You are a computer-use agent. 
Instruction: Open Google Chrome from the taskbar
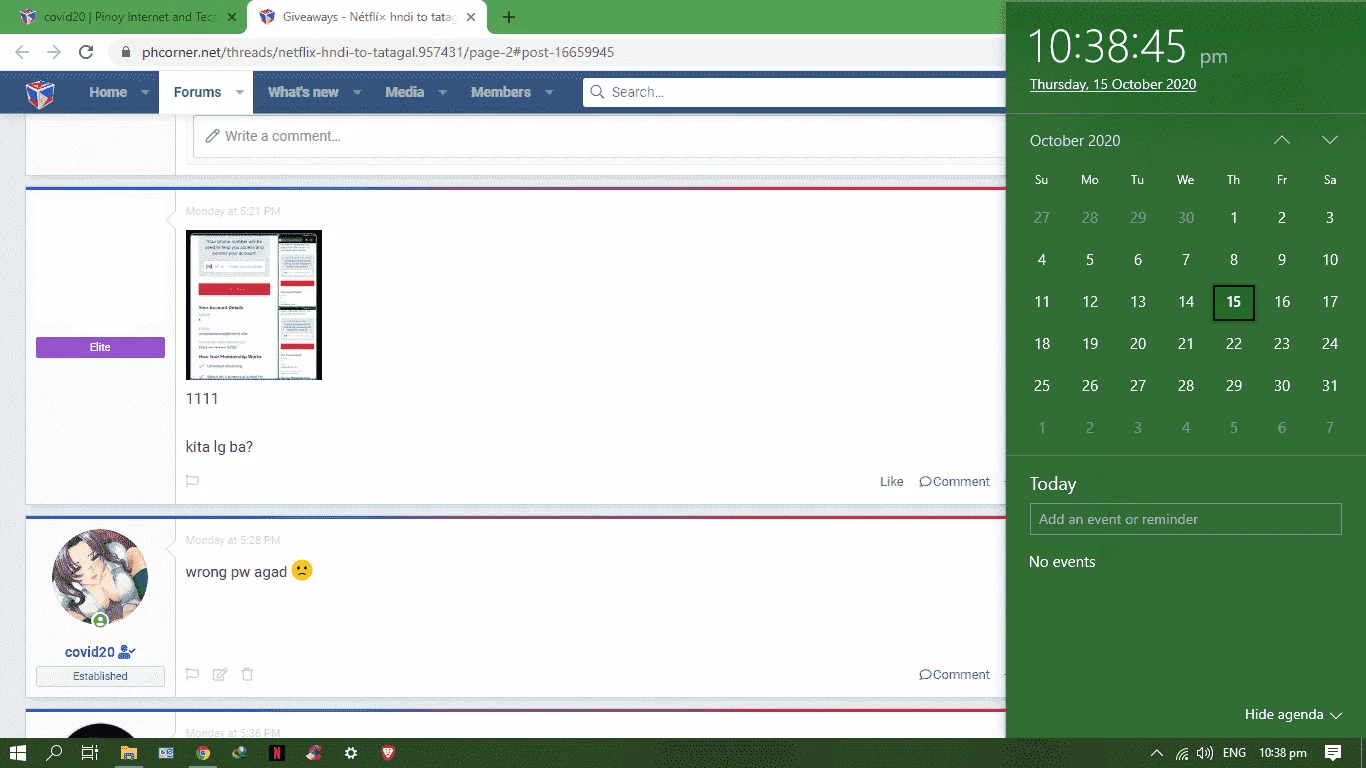(x=203, y=753)
